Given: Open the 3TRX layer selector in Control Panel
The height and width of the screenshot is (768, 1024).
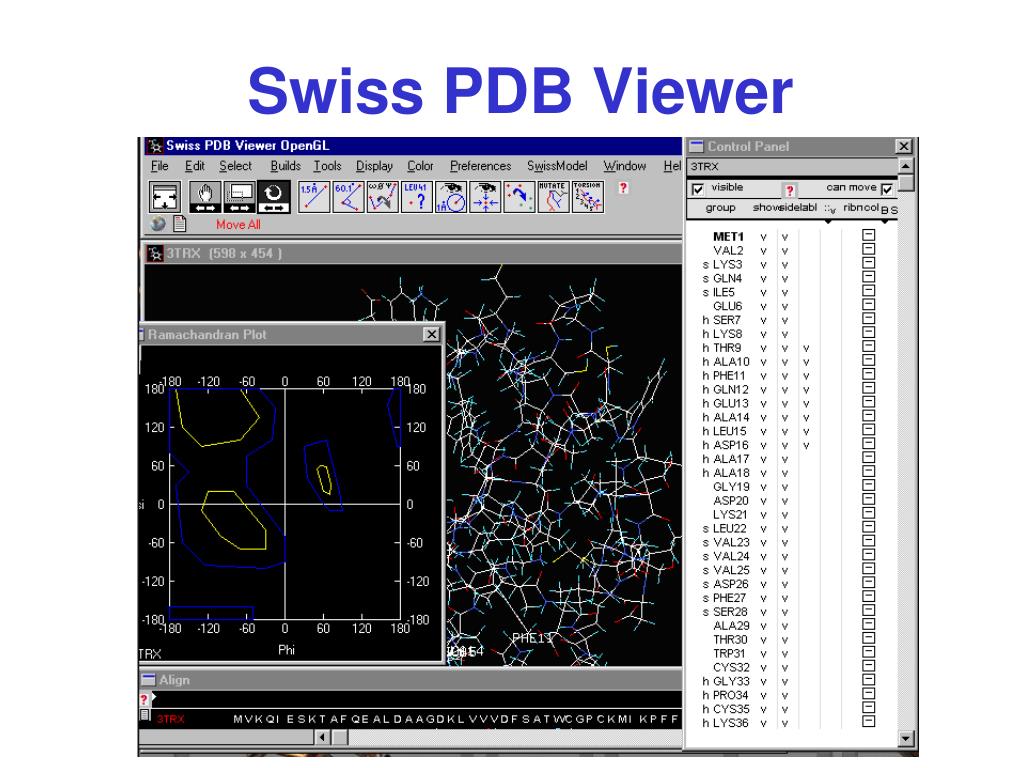Looking at the screenshot, I should click(x=792, y=167).
